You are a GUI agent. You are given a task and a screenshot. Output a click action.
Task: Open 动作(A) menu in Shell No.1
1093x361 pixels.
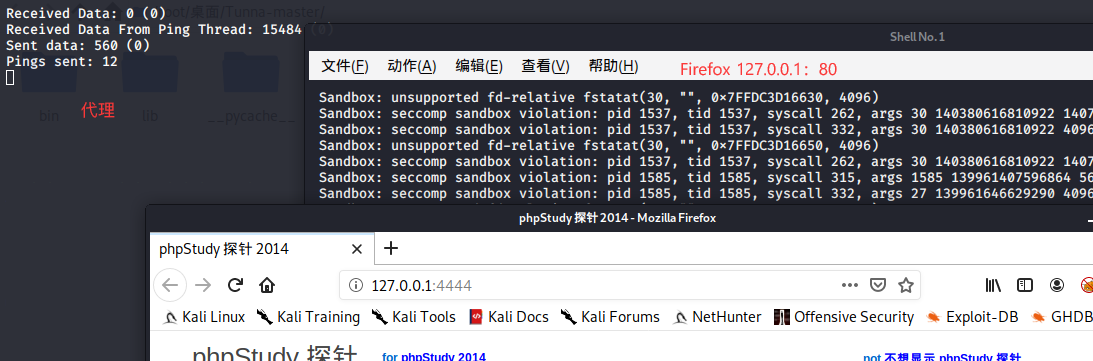[x=412, y=67]
